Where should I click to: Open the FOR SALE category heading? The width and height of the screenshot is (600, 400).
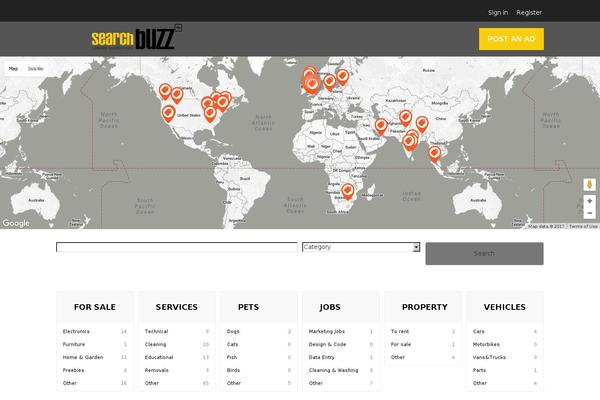95,307
